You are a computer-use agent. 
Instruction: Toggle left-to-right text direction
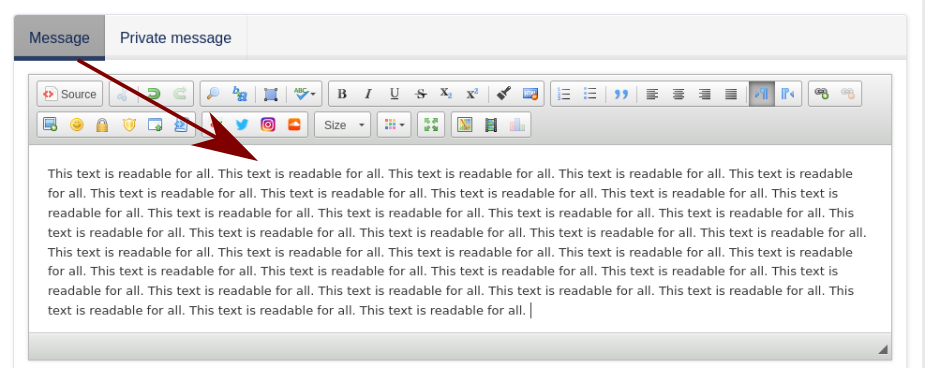tap(762, 94)
